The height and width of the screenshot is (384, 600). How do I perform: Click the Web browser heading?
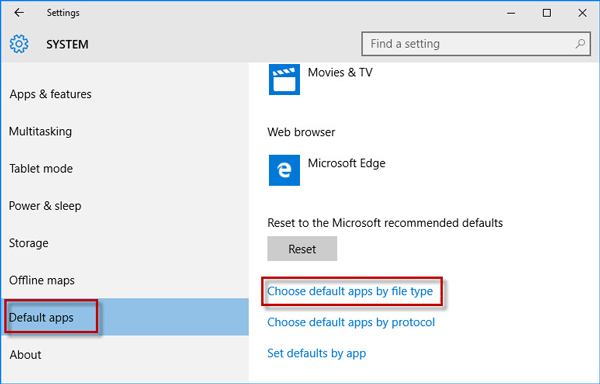coord(301,132)
